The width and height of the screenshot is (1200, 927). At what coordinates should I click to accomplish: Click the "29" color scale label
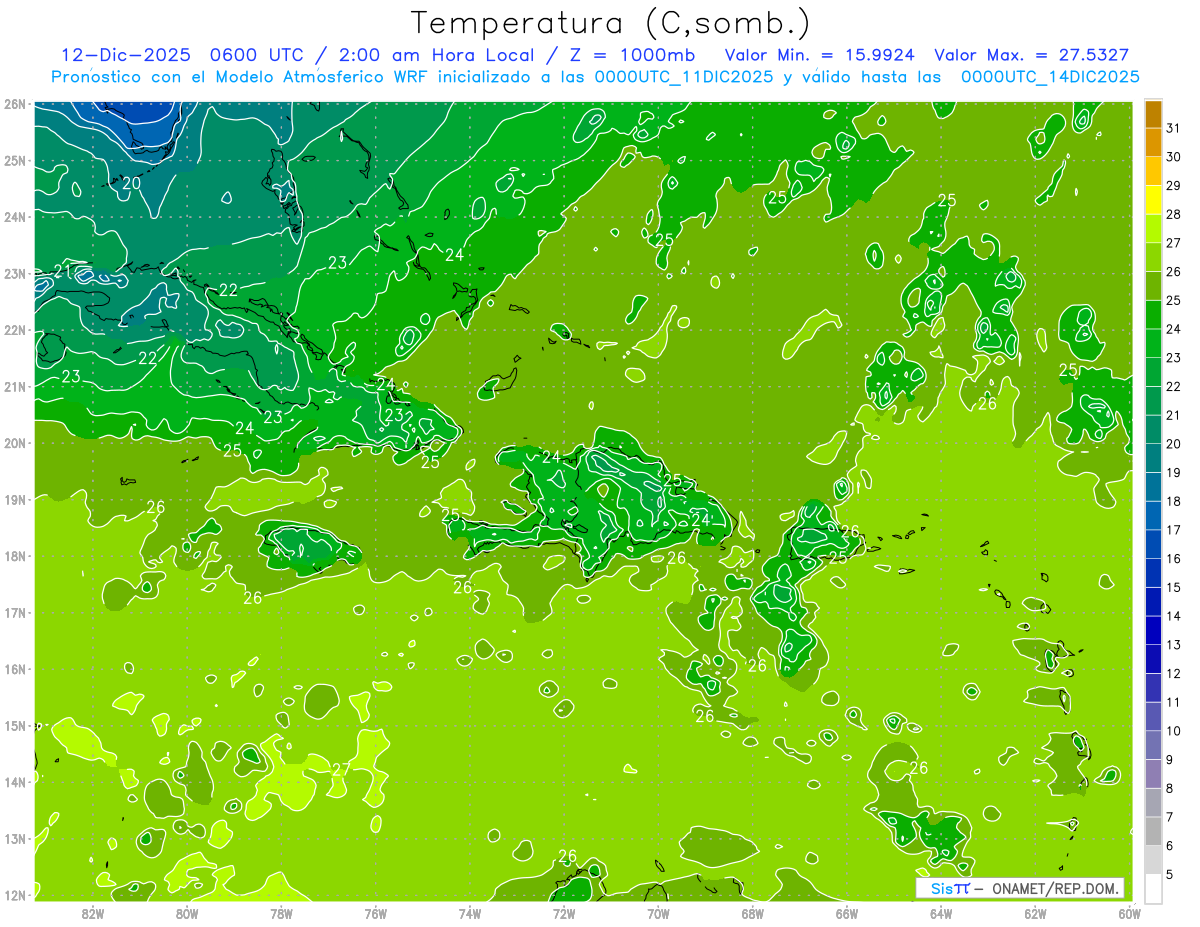point(1173,186)
